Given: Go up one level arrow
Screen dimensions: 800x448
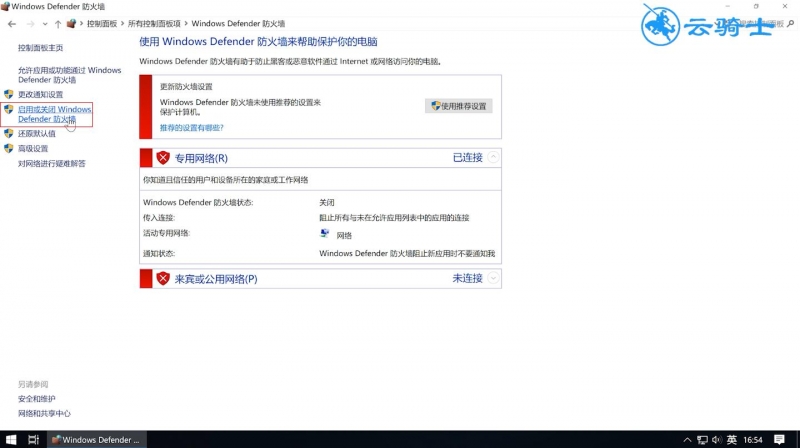Looking at the screenshot, I should (58, 24).
